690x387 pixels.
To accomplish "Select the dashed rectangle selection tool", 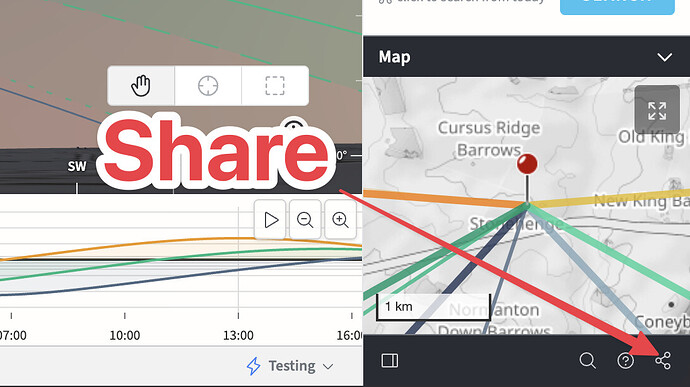I will pyautogui.click(x=275, y=86).
